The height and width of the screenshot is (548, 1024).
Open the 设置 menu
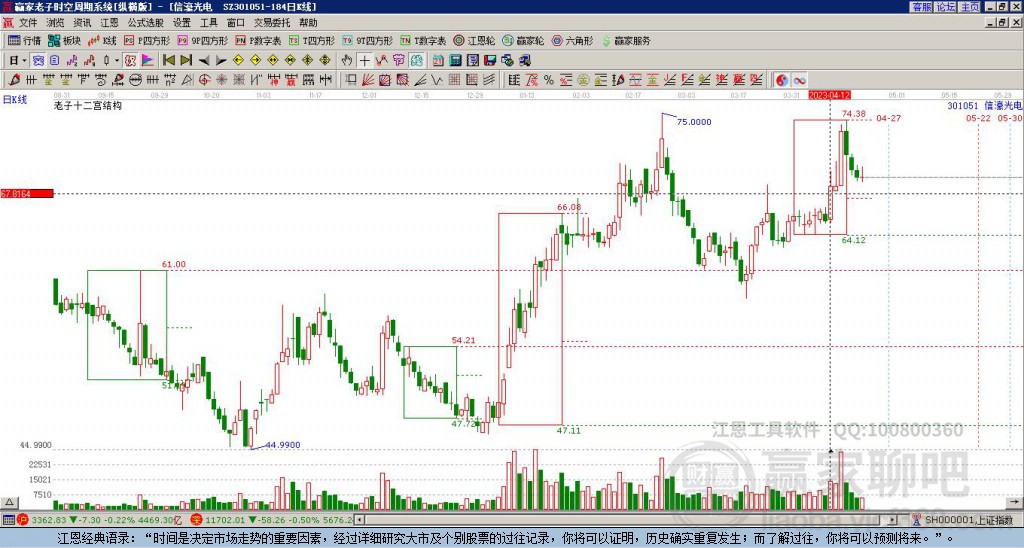[182, 23]
